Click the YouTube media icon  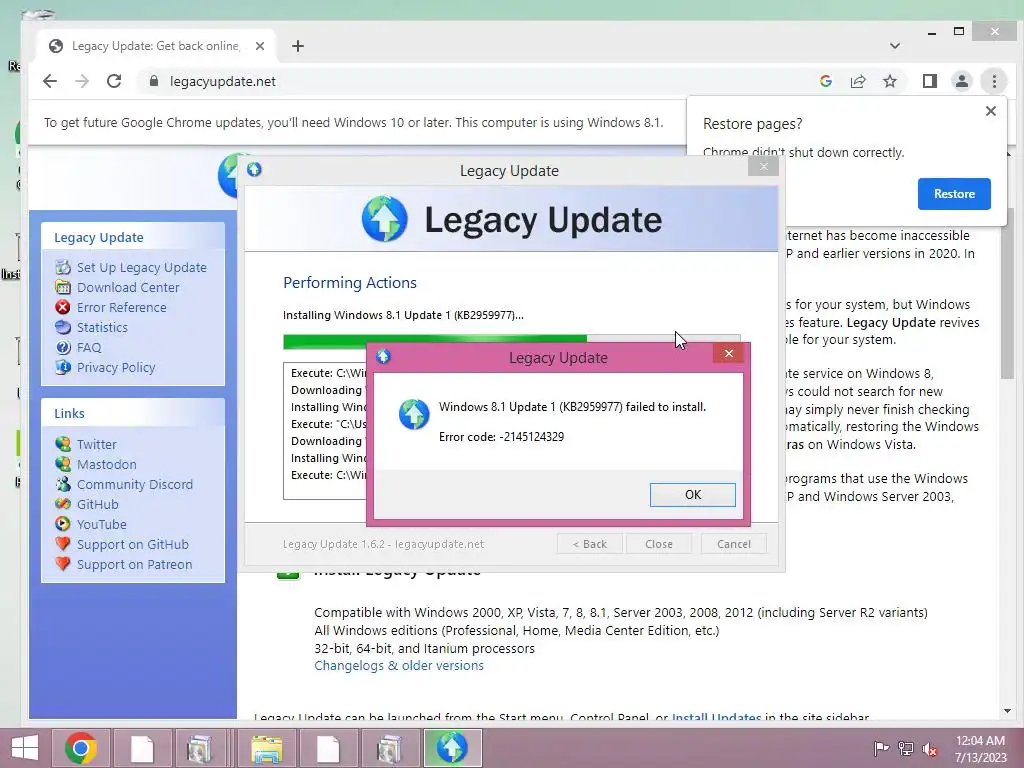pos(63,524)
